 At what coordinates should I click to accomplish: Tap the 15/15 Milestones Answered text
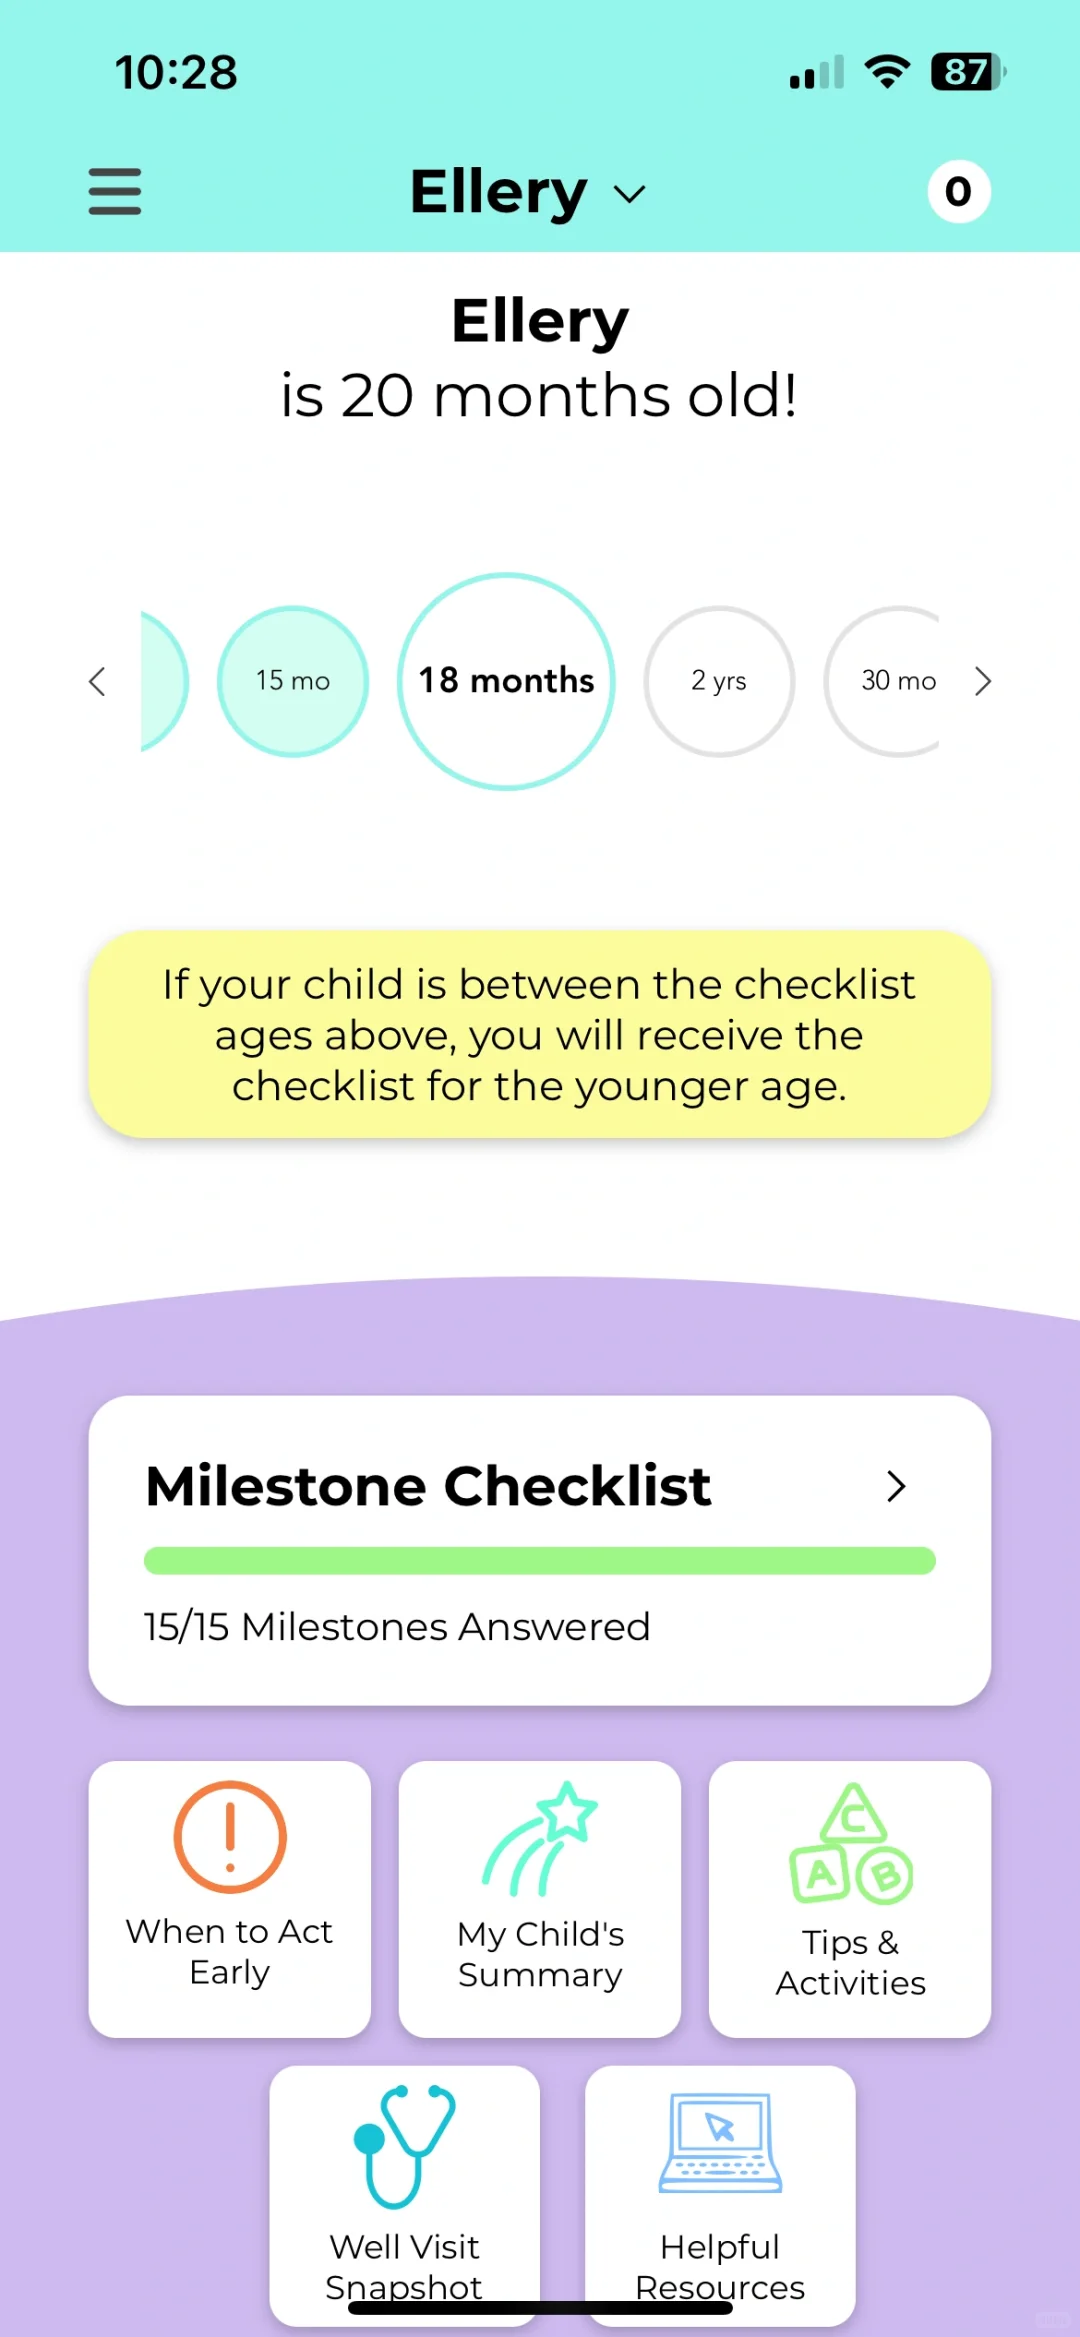coord(397,1627)
